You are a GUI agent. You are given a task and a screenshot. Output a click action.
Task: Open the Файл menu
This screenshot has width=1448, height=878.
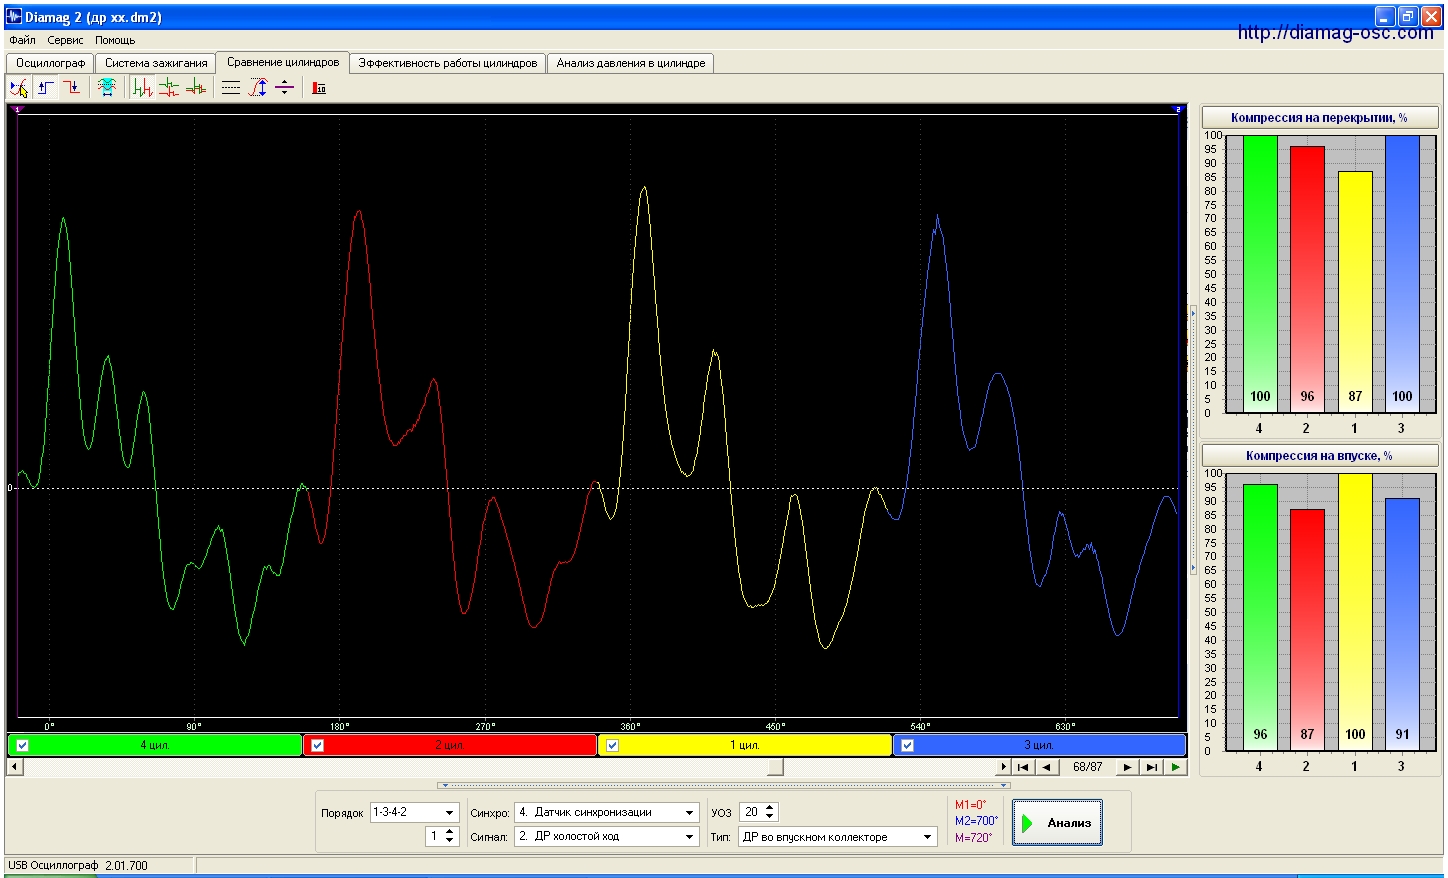(22, 40)
